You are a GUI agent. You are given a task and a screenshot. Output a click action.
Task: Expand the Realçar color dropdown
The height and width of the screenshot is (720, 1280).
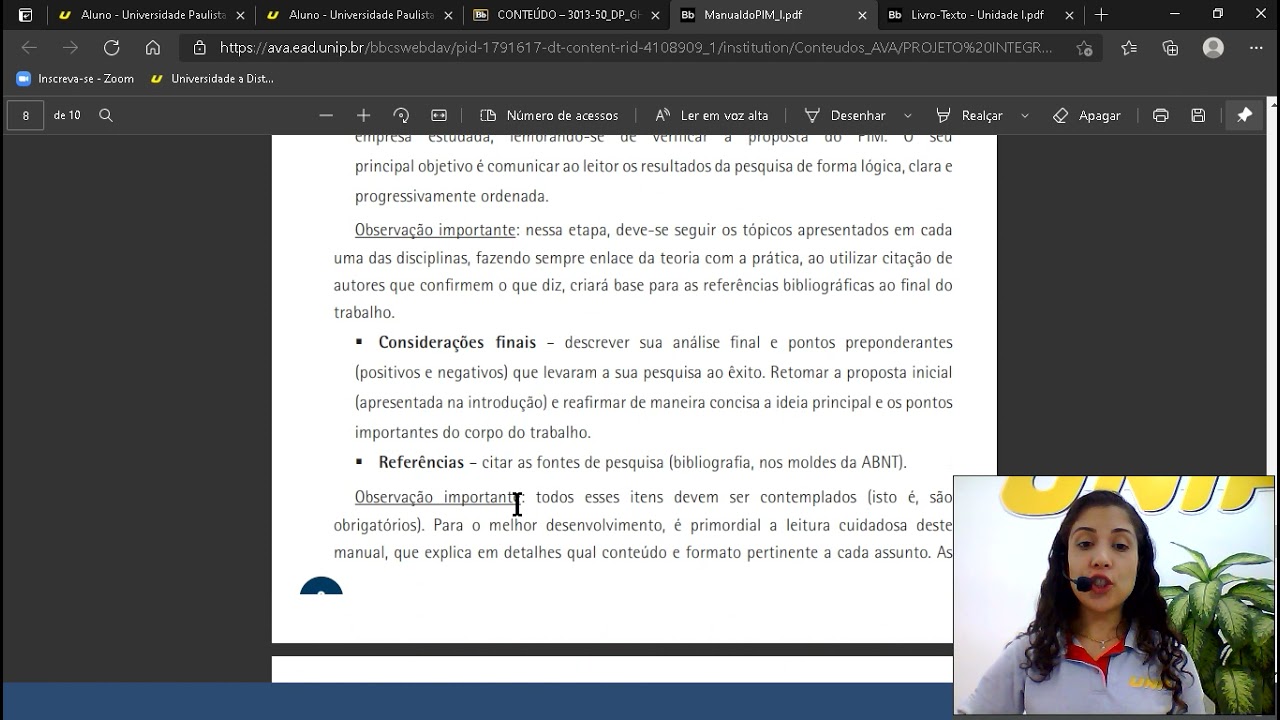click(1025, 115)
